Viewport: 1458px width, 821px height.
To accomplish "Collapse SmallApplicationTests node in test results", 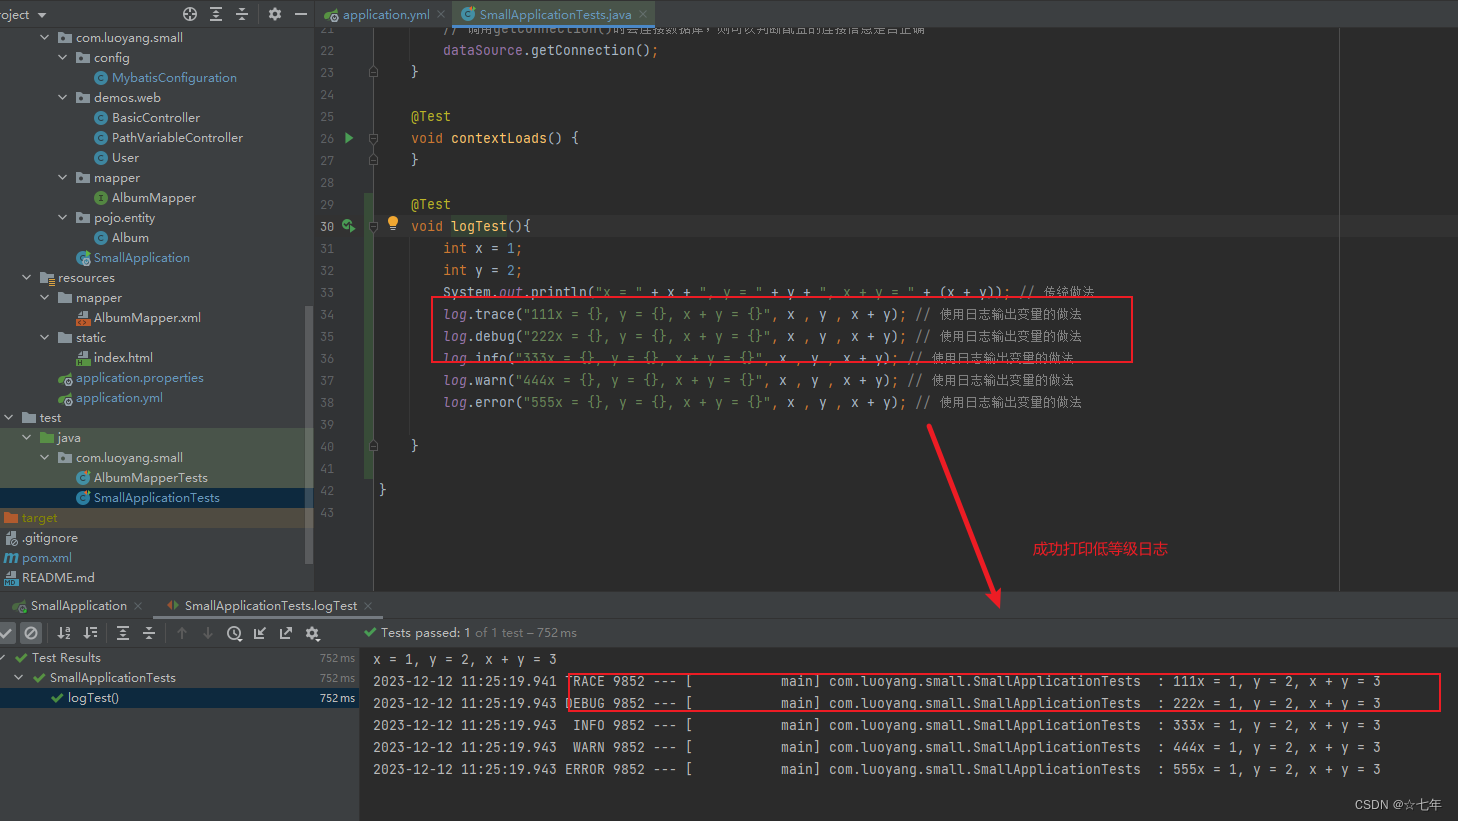I will pos(18,678).
